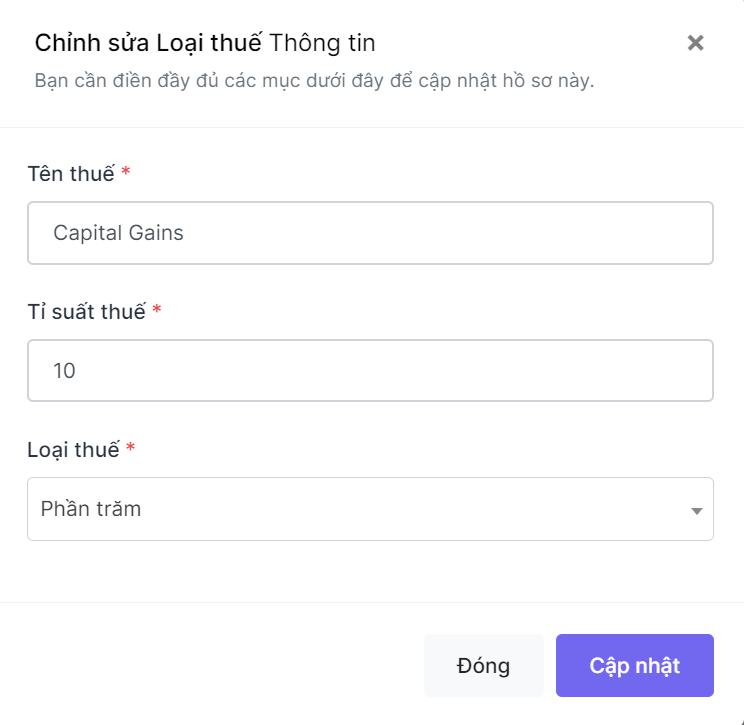
Task: Click the Tên thuế input field
Action: [370, 233]
